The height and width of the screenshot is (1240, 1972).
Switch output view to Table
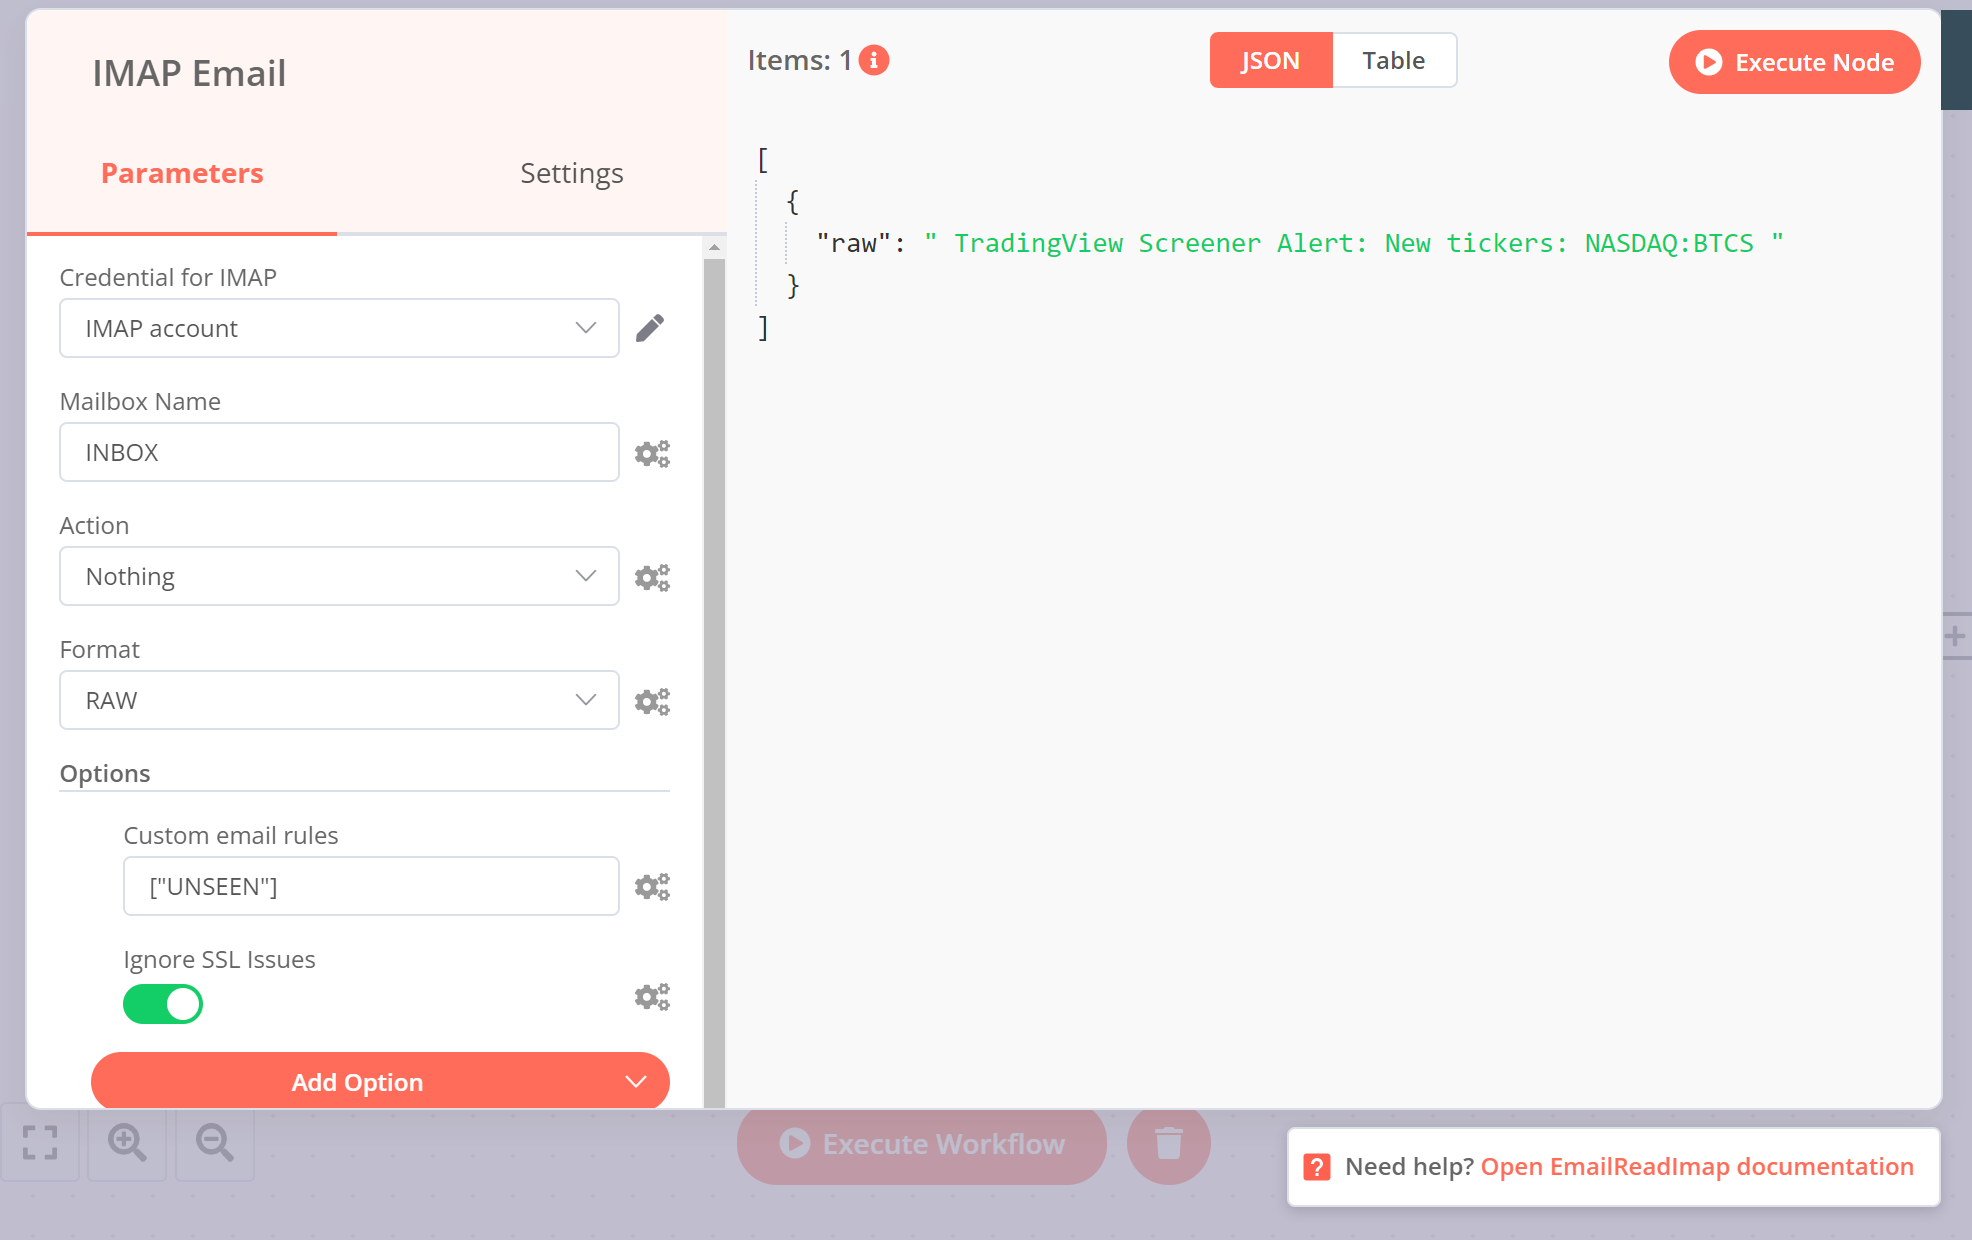(x=1393, y=60)
